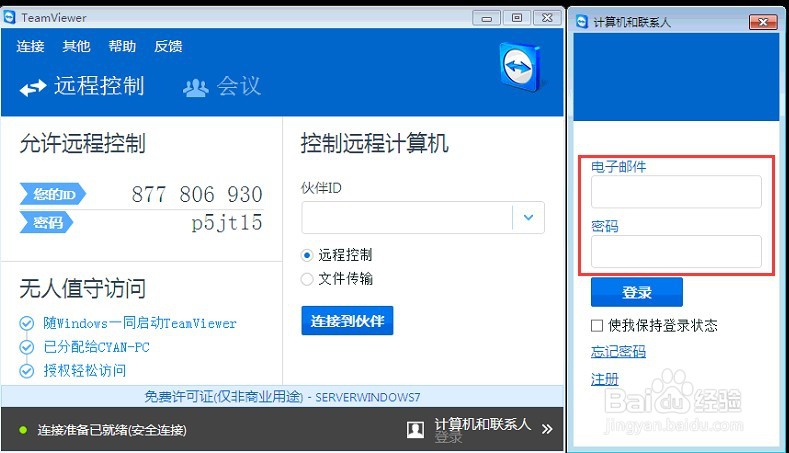Image resolution: width=789 pixels, height=453 pixels.
Task: Click the 注册 link
Action: 604,379
